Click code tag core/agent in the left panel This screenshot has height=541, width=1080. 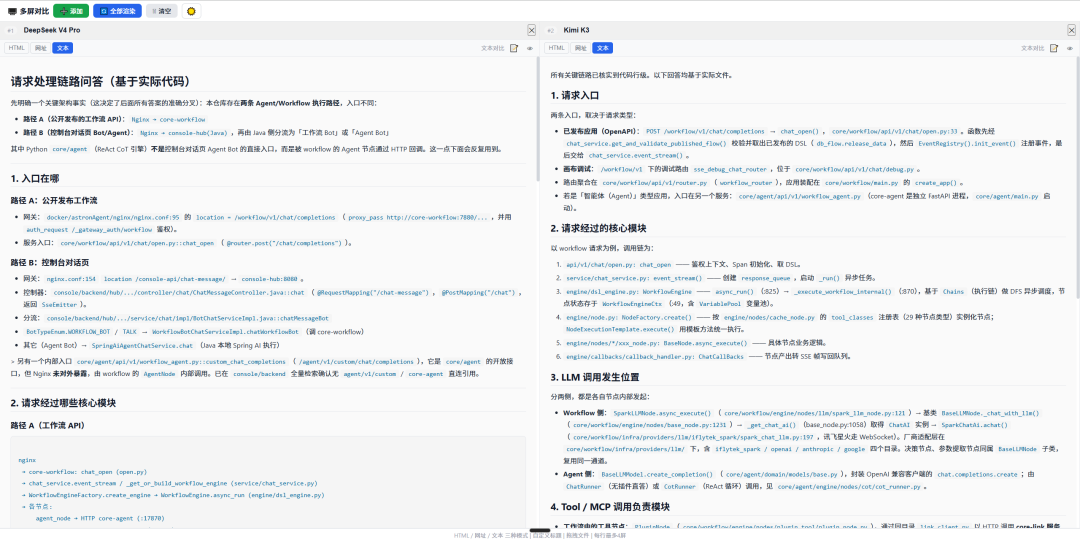[68, 148]
